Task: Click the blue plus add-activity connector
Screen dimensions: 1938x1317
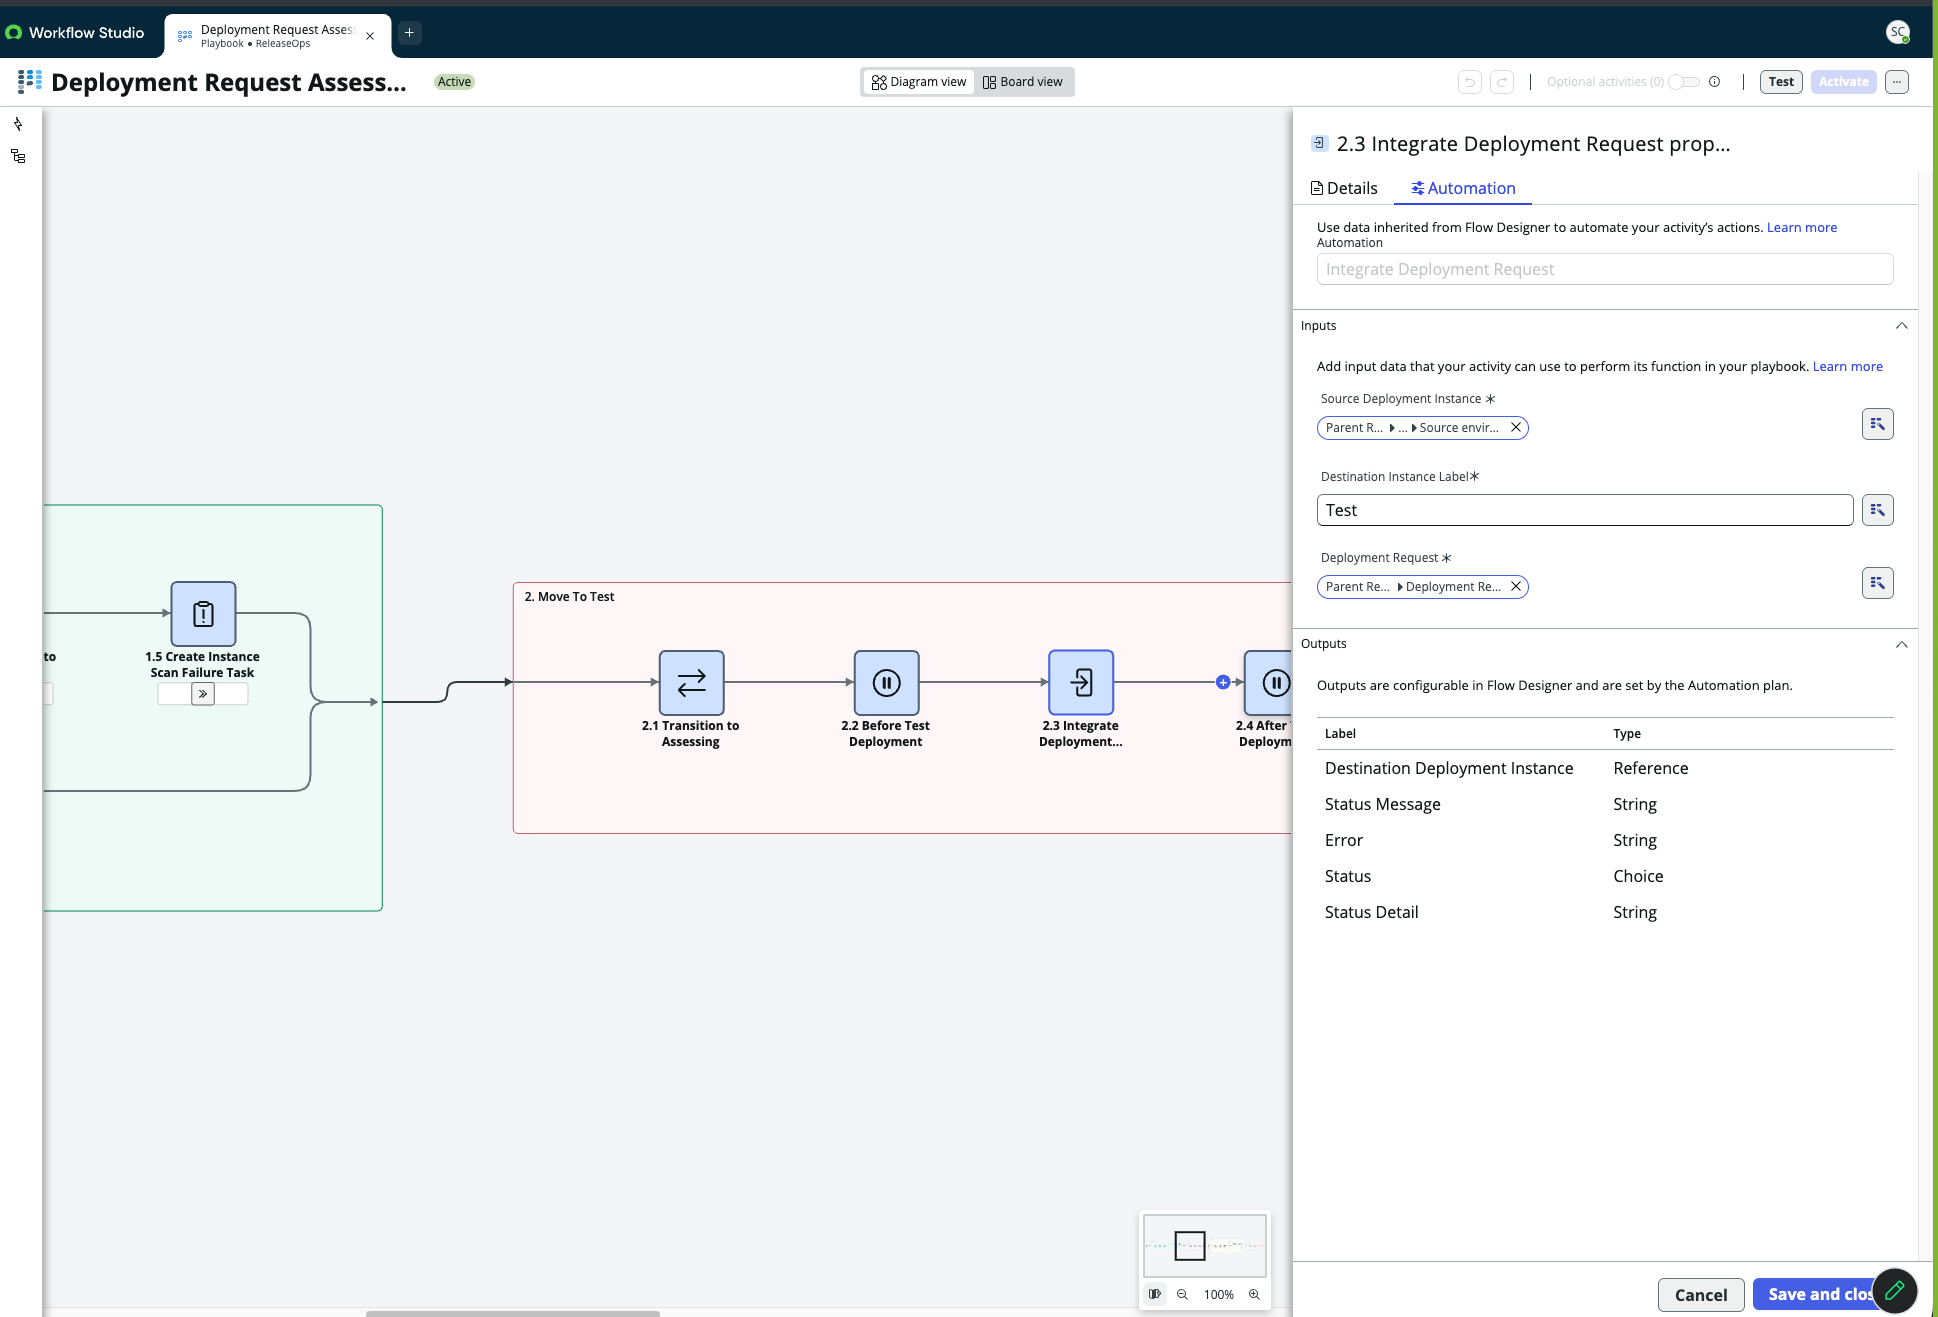Action: tap(1223, 682)
